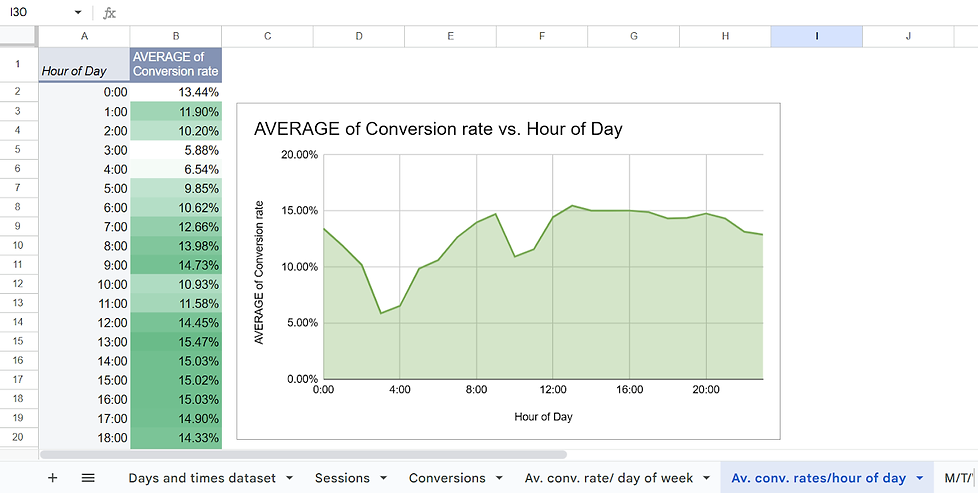Click the fx function icon
The width and height of the screenshot is (978, 493).
pos(109,12)
